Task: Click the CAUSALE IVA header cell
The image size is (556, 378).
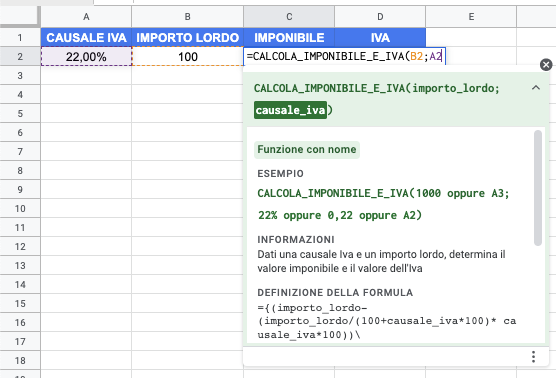Action: [x=86, y=37]
